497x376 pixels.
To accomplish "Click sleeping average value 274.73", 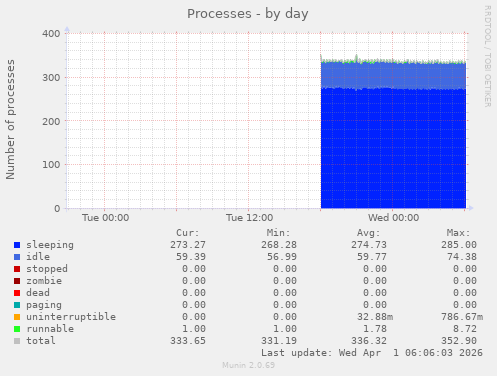I will (x=369, y=245).
